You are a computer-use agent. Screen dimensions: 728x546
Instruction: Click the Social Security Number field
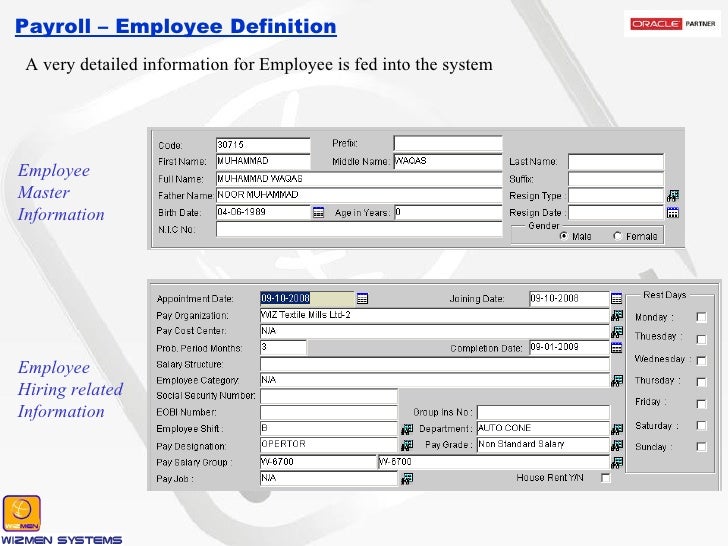coord(329,396)
